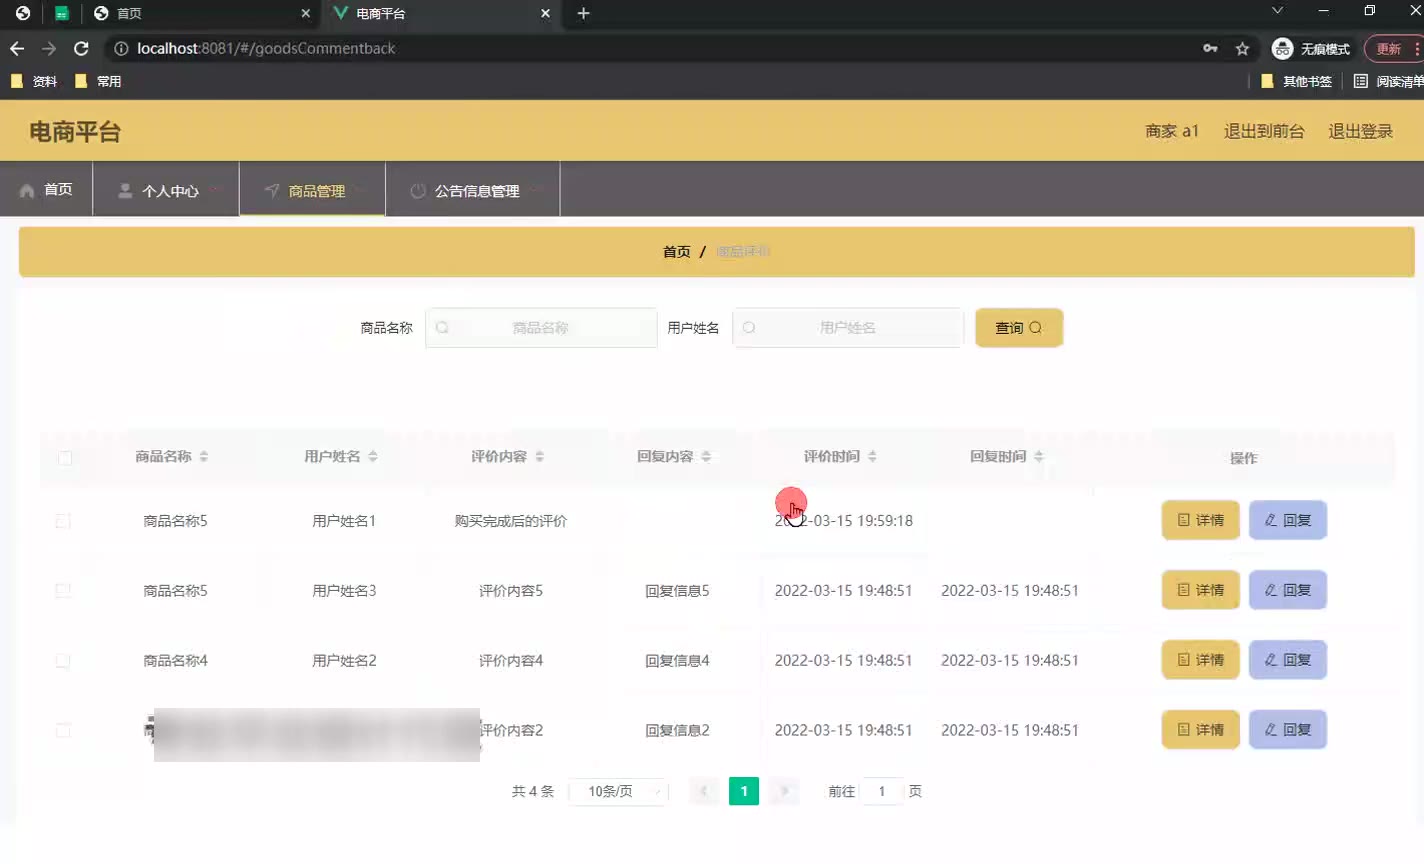1424x864 pixels.
Task: Select the checkbox for the 商品名称4 row
Action: click(63, 661)
